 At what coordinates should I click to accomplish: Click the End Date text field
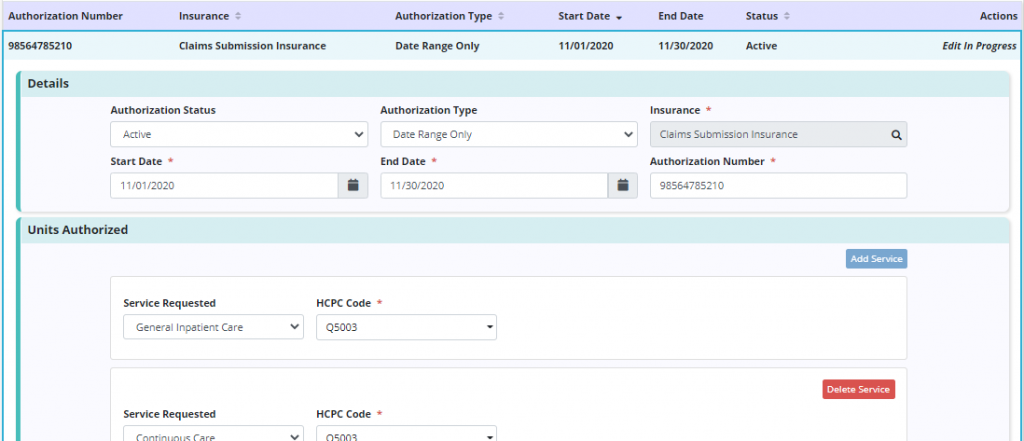point(494,186)
